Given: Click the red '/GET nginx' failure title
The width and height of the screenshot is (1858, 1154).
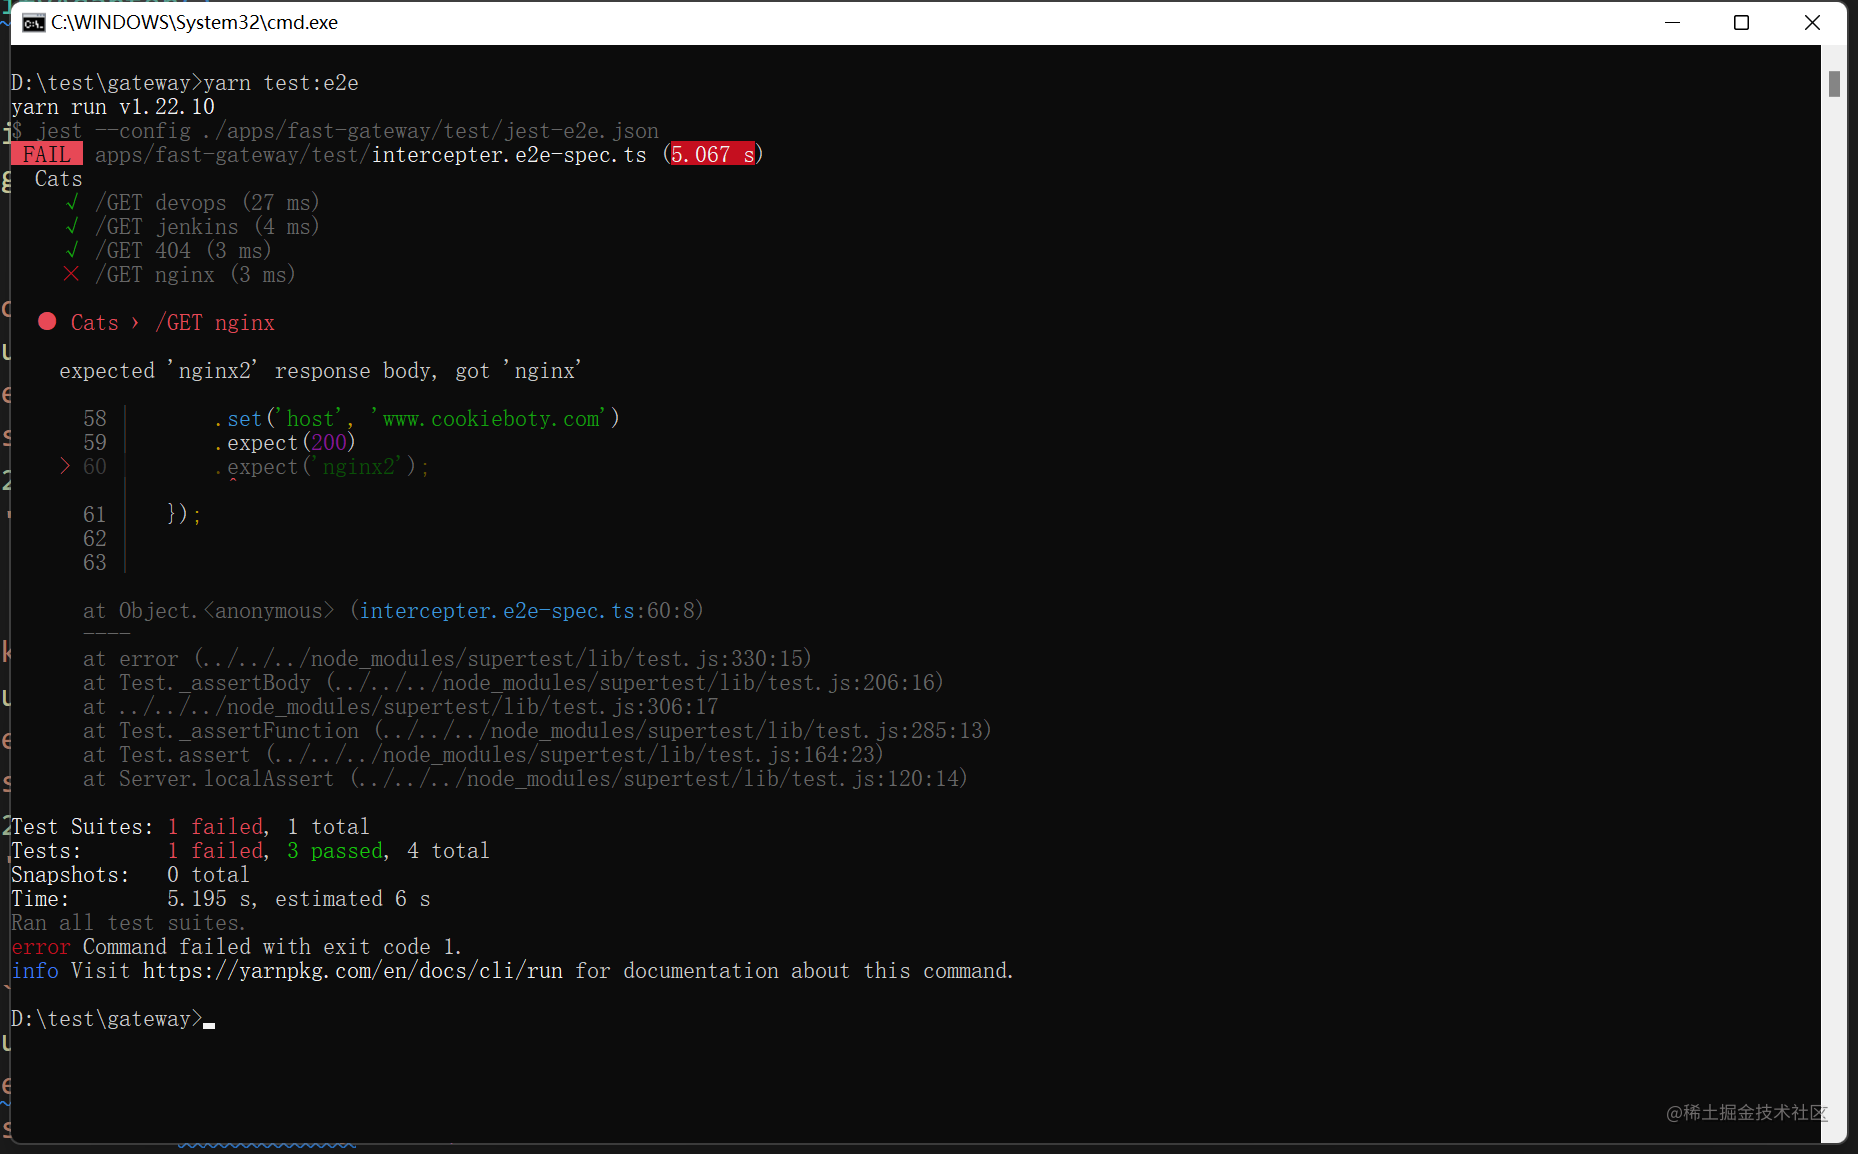Looking at the screenshot, I should [215, 322].
